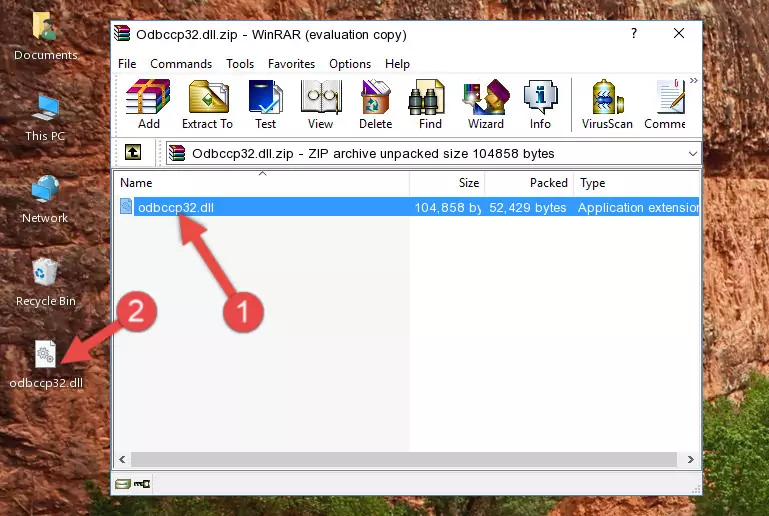The image size is (769, 516).
Task: Click the drive icon in status bar
Action: pos(123,484)
